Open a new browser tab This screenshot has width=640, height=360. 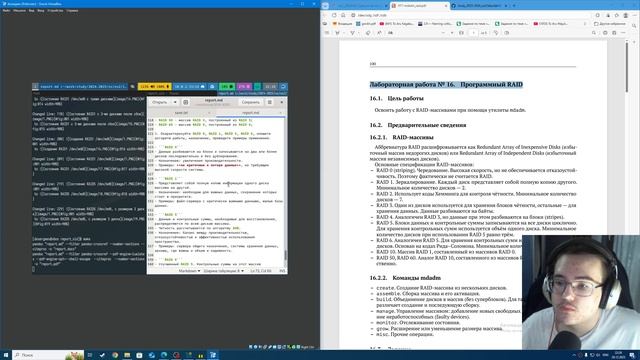coord(514,6)
